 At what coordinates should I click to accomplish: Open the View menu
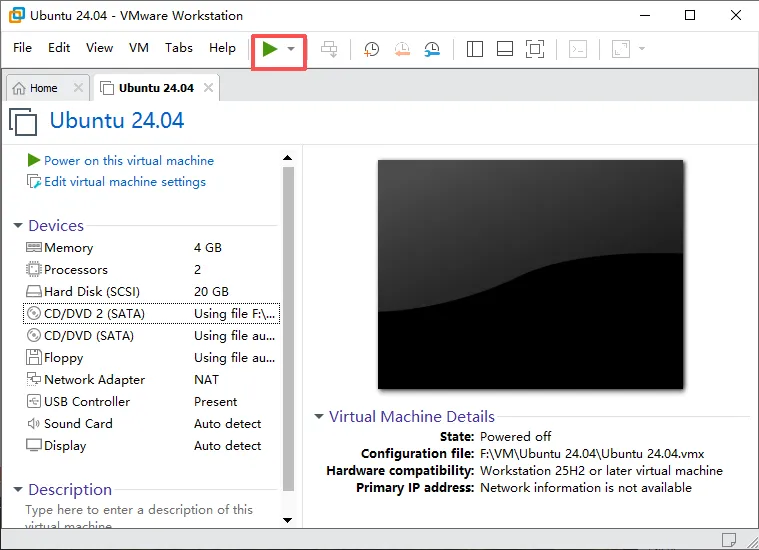point(99,47)
